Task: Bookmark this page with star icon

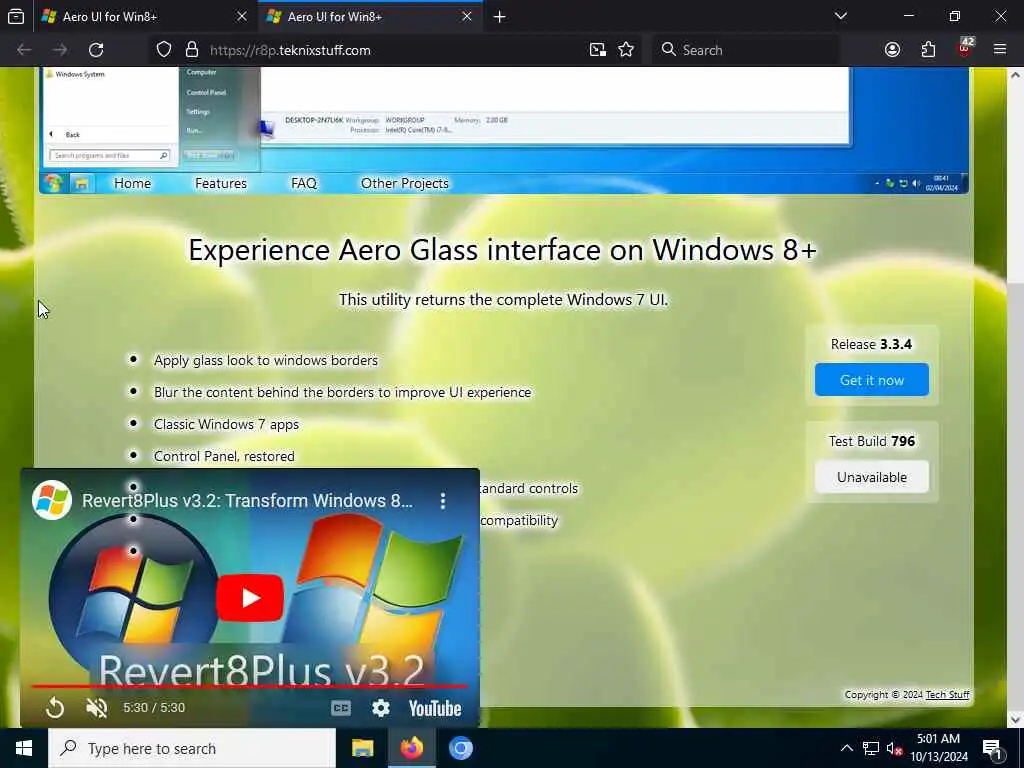Action: click(x=626, y=50)
